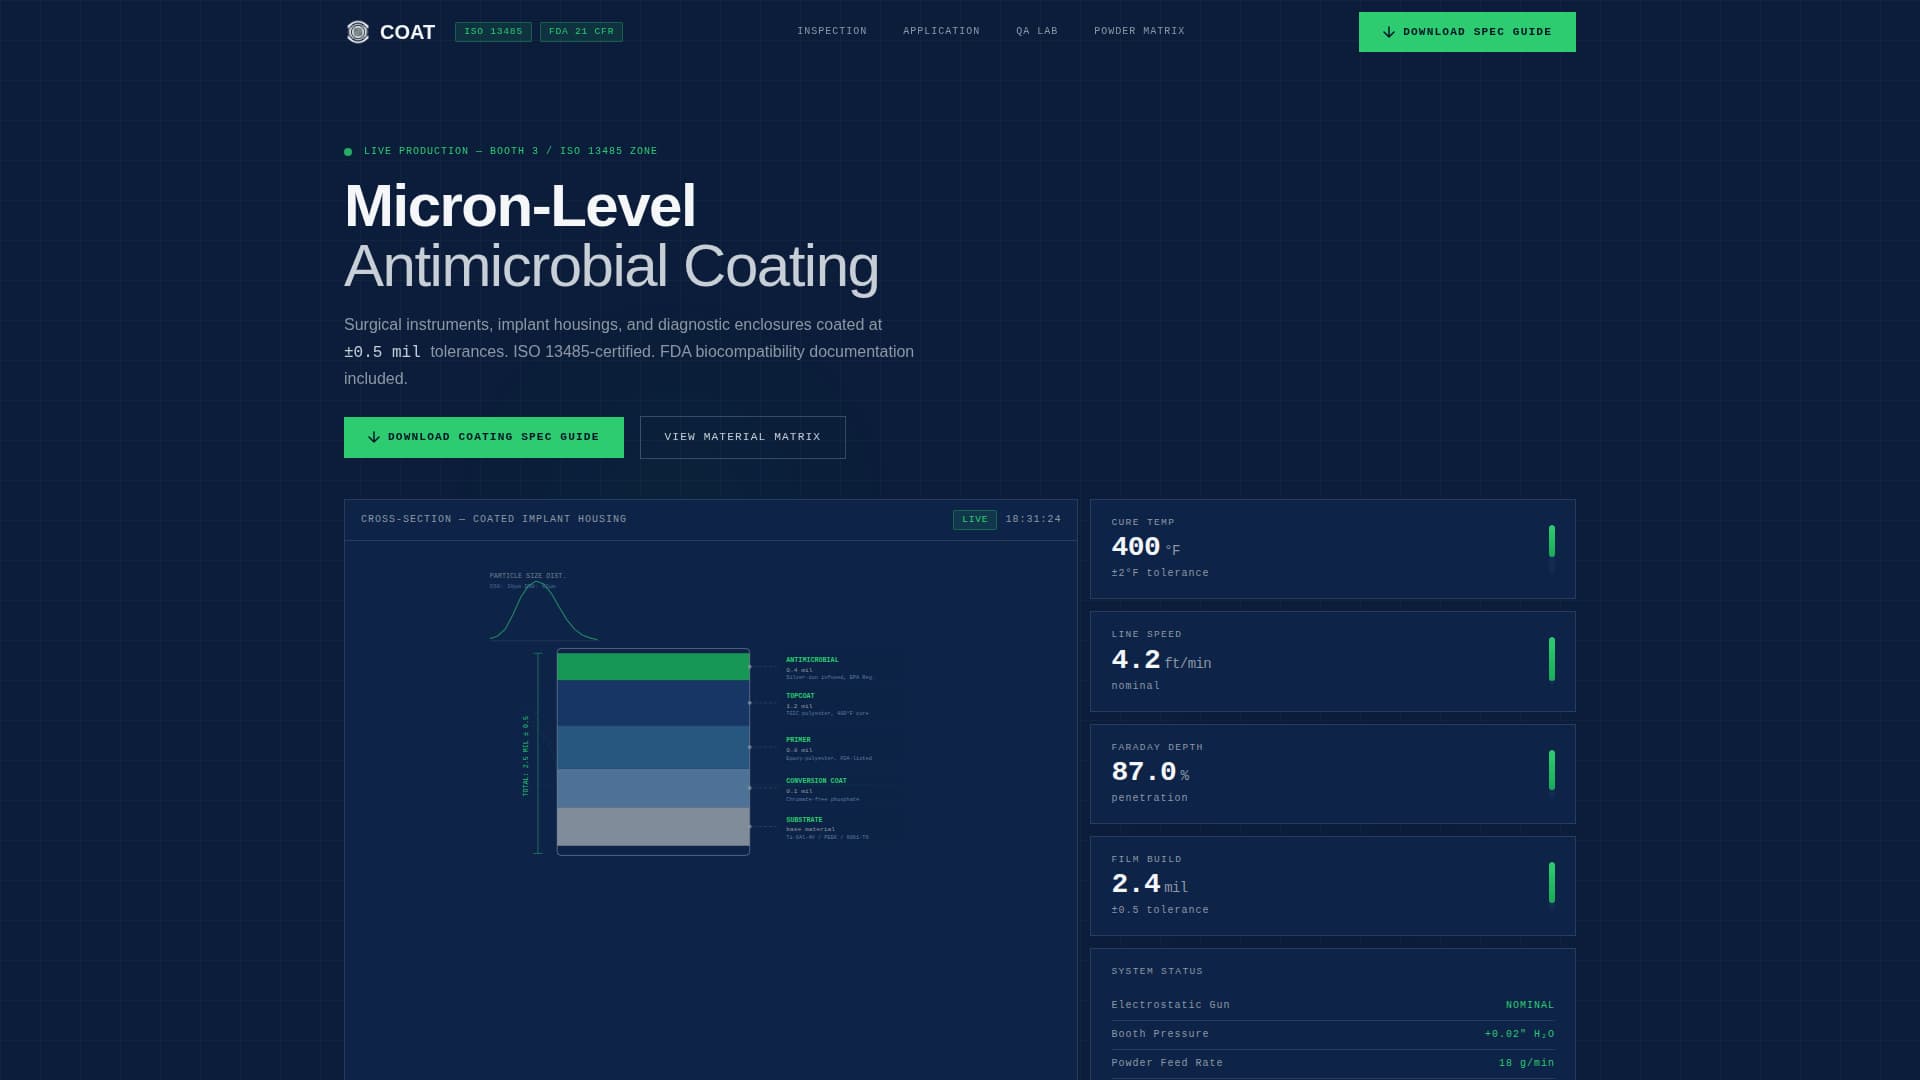1920x1080 pixels.
Task: Click the COAT logo icon in the header
Action: tap(358, 31)
